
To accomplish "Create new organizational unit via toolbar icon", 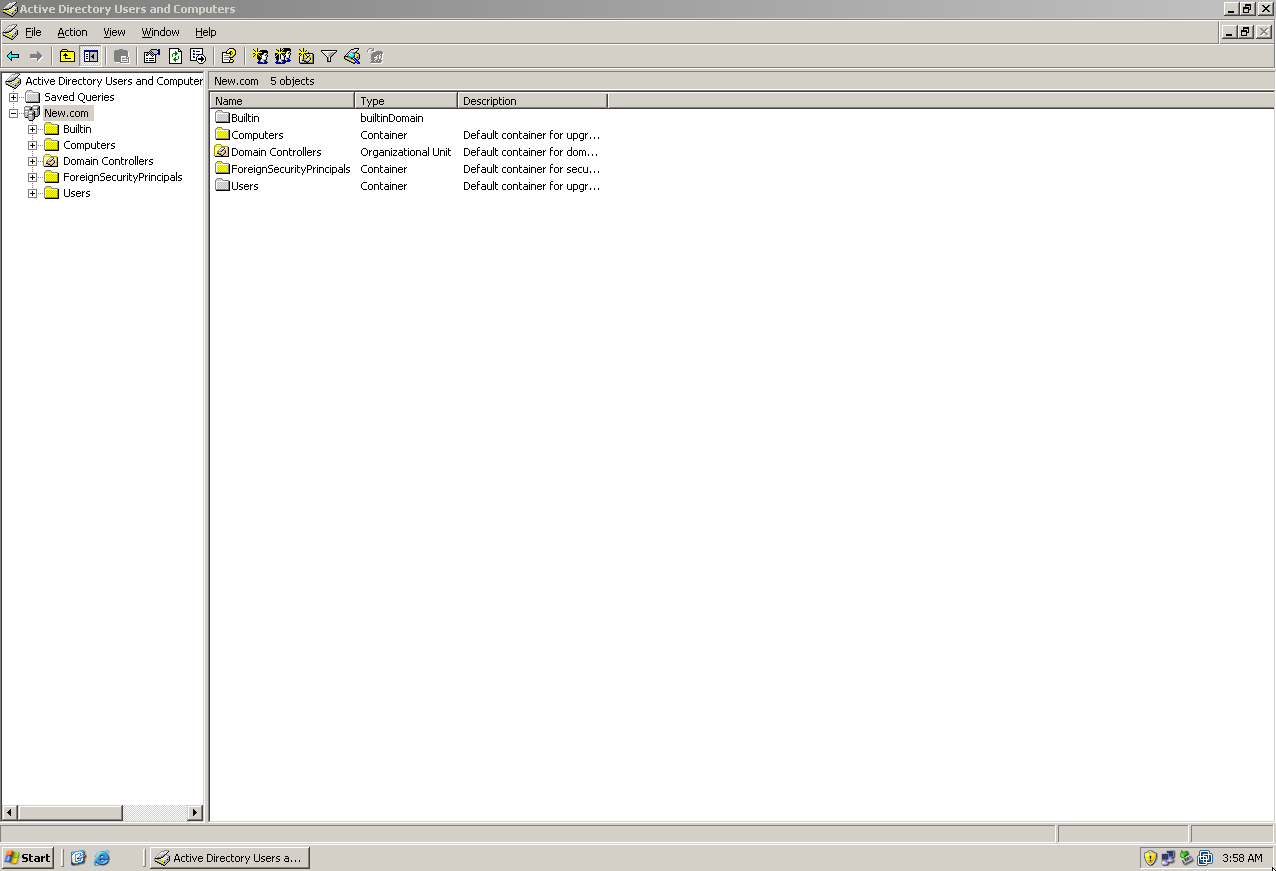I will point(306,56).
